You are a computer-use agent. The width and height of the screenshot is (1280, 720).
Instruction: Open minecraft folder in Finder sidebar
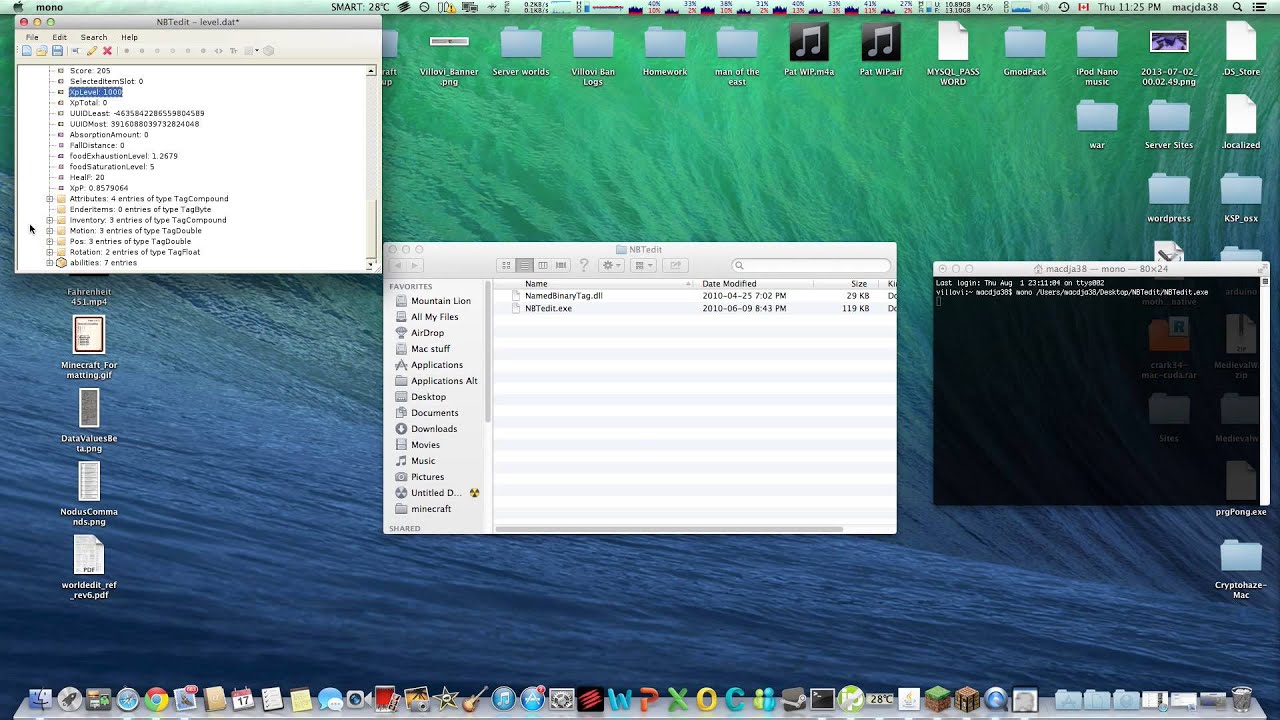tap(431, 509)
